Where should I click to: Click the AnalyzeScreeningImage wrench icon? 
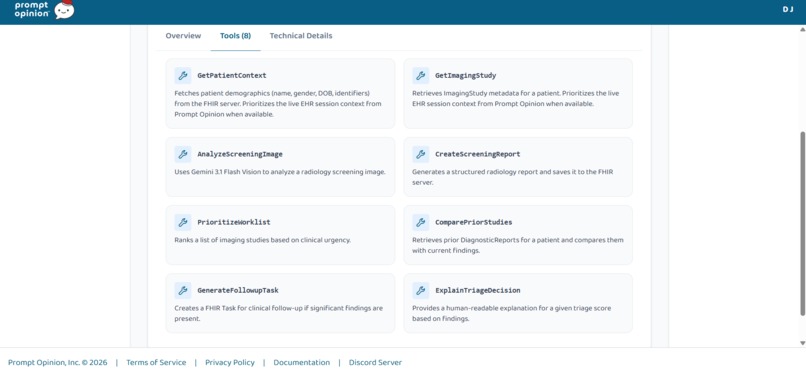[182, 154]
